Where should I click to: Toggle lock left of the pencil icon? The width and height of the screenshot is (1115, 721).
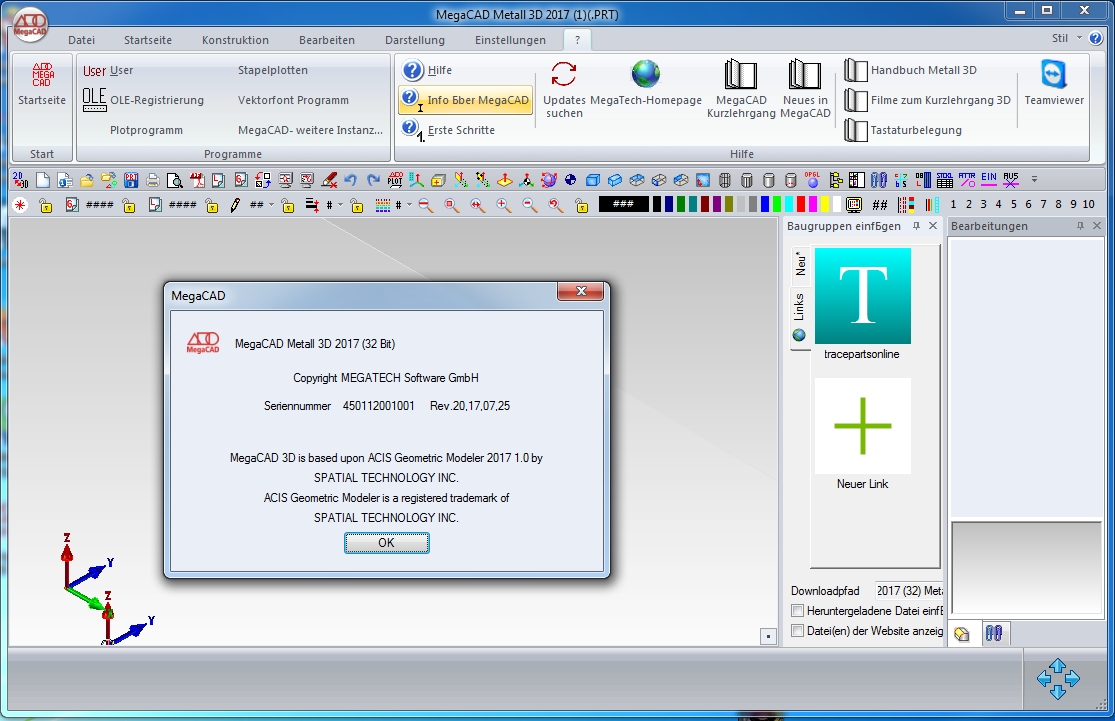coord(211,205)
